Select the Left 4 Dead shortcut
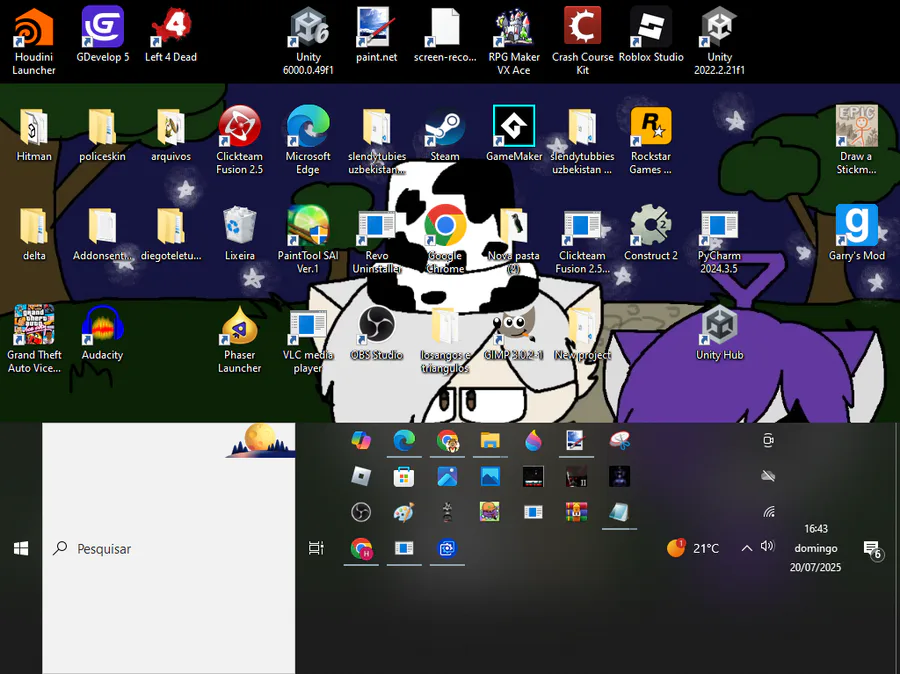Image resolution: width=900 pixels, height=674 pixels. [x=170, y=36]
